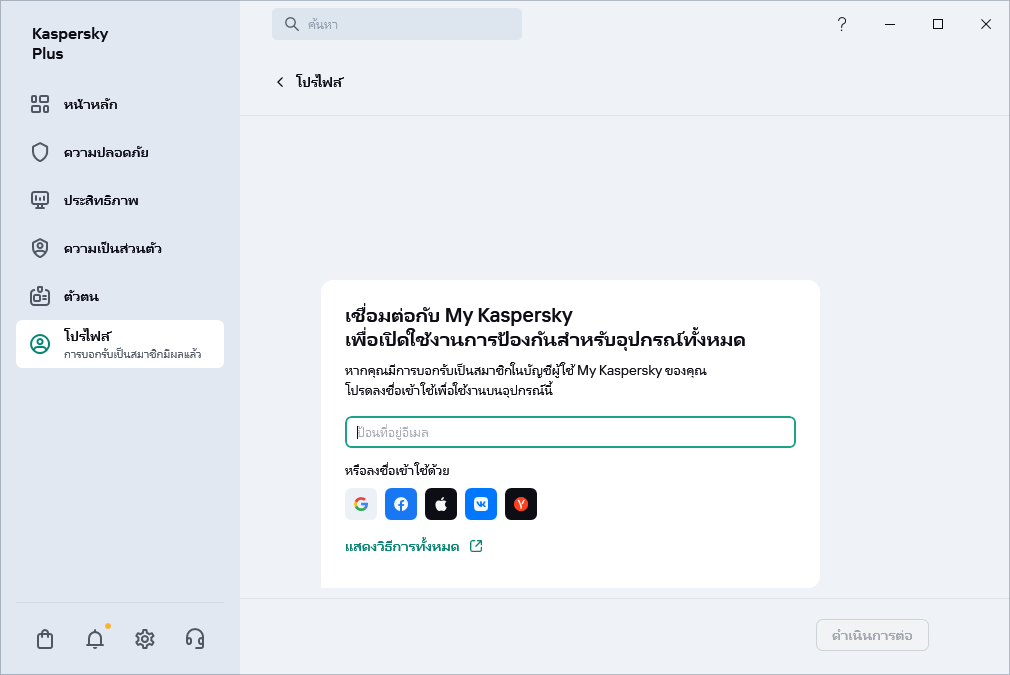
Task: Open the help question mark
Action: click(842, 23)
